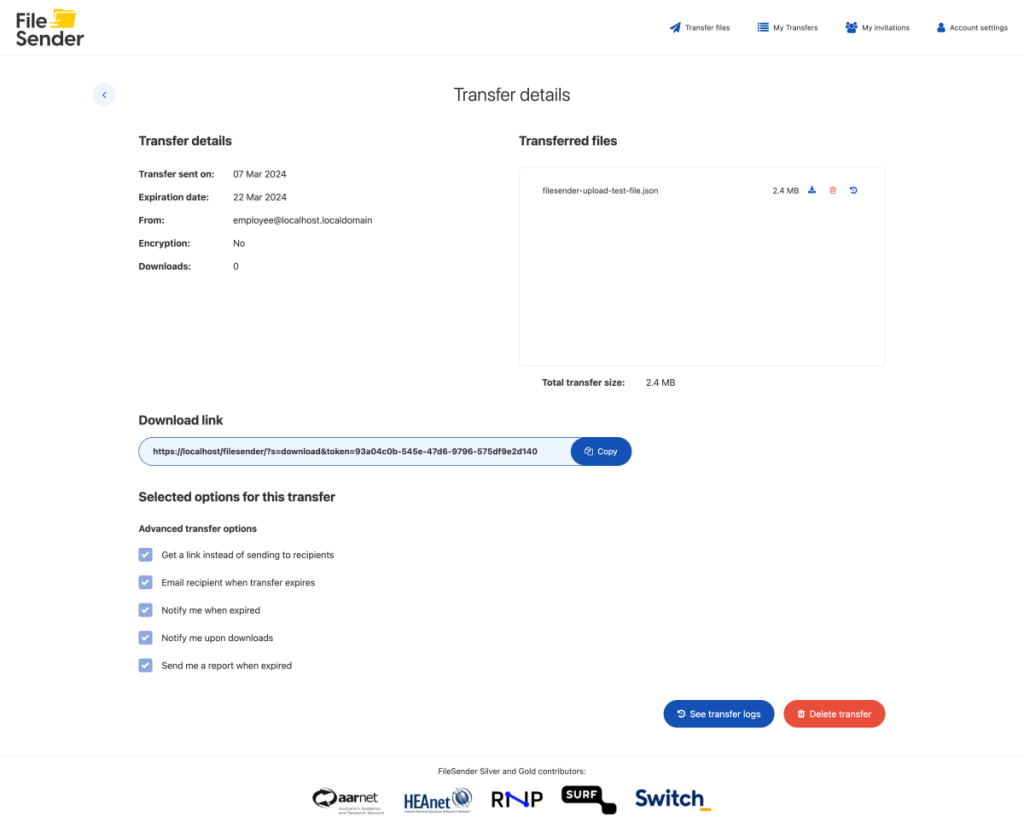This screenshot has width=1024, height=828.
Task: Click the red trash icon next to the file
Action: coord(832,190)
